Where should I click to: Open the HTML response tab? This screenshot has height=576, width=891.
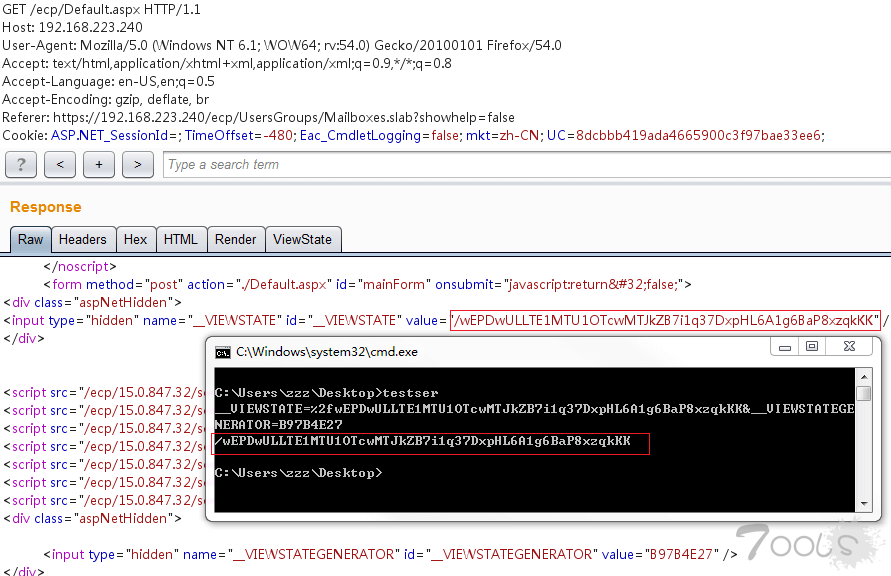(181, 240)
